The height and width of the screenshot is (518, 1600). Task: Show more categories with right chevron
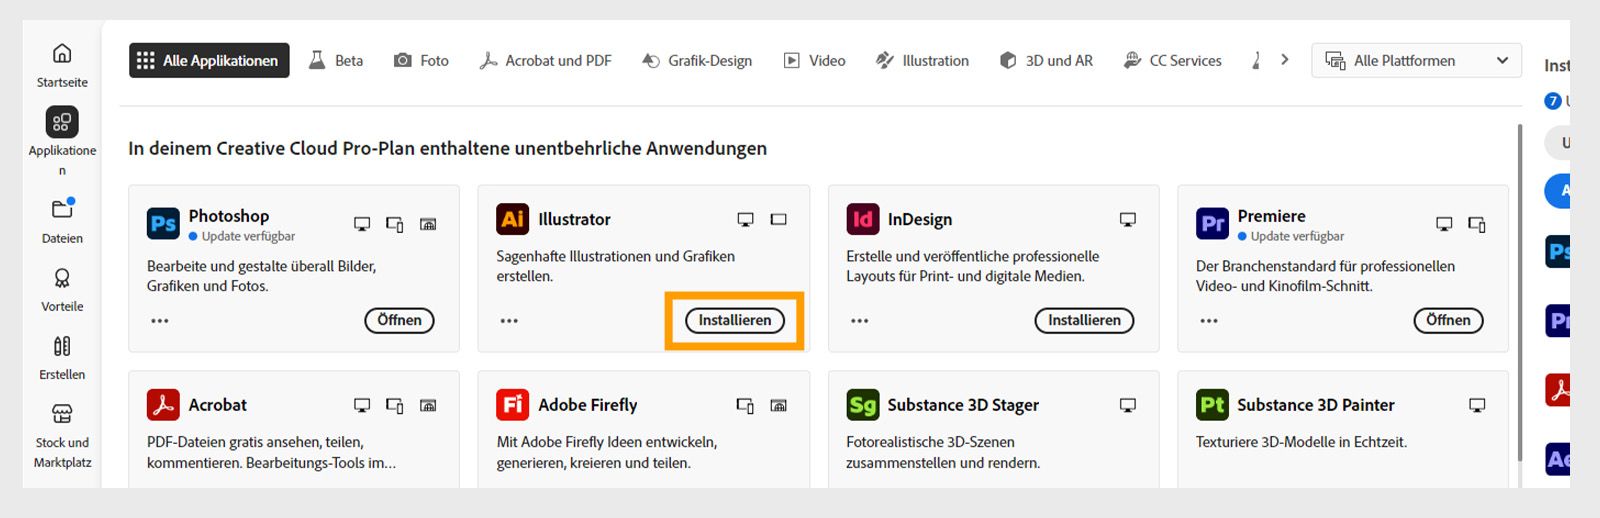coord(1285,60)
